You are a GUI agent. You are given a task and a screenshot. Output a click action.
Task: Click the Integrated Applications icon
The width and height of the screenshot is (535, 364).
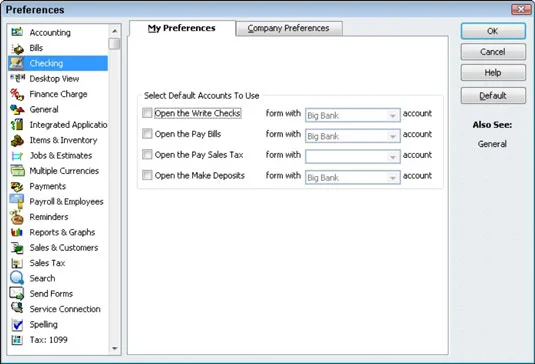click(17, 125)
